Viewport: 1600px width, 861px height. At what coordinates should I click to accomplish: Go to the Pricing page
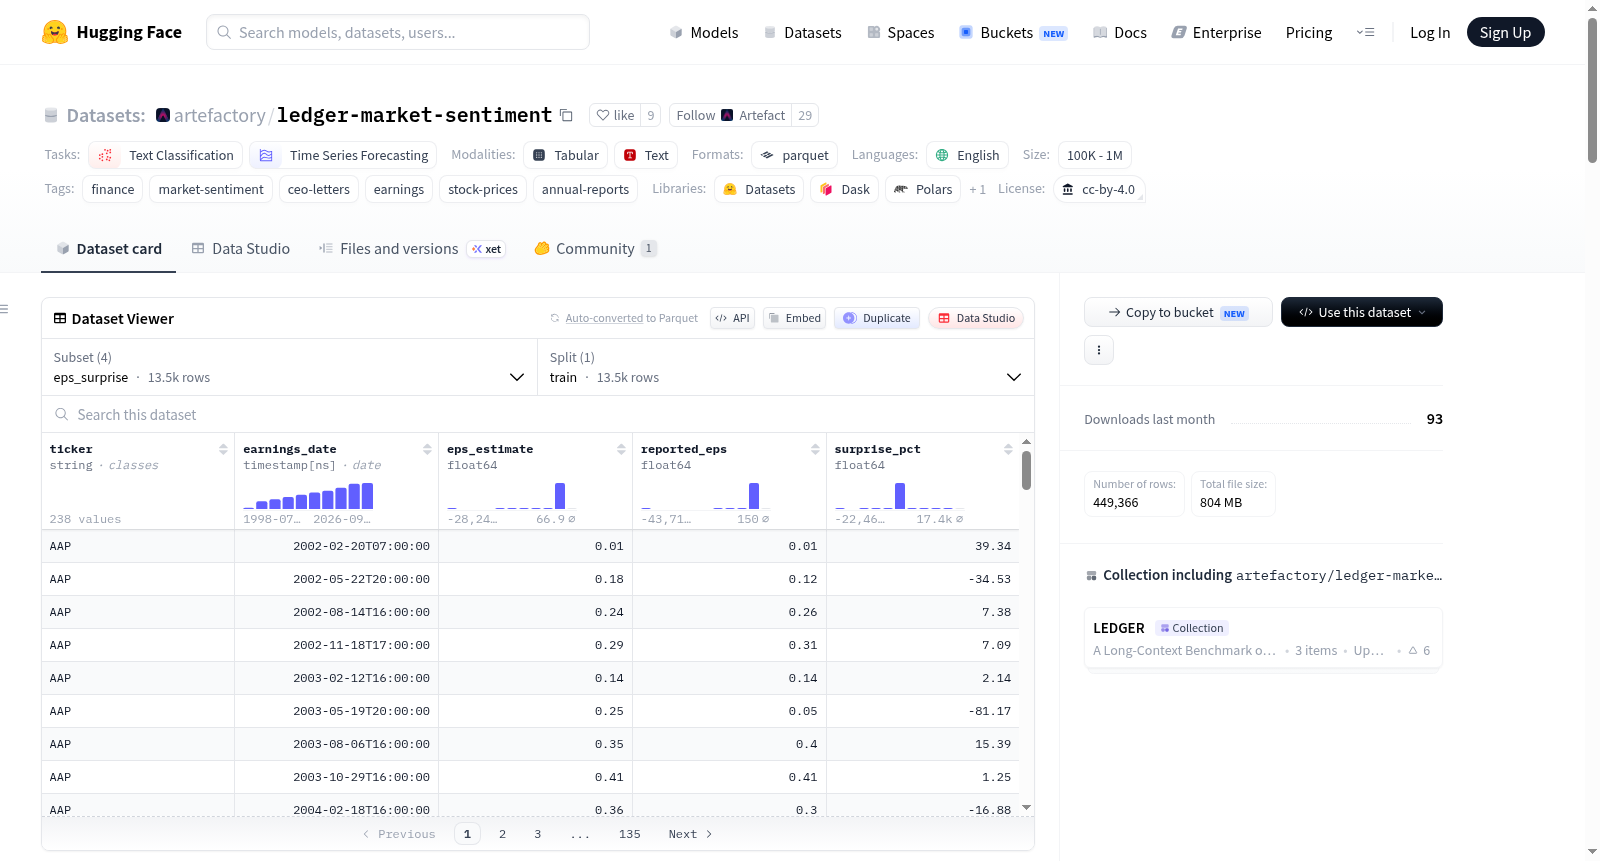(1309, 32)
